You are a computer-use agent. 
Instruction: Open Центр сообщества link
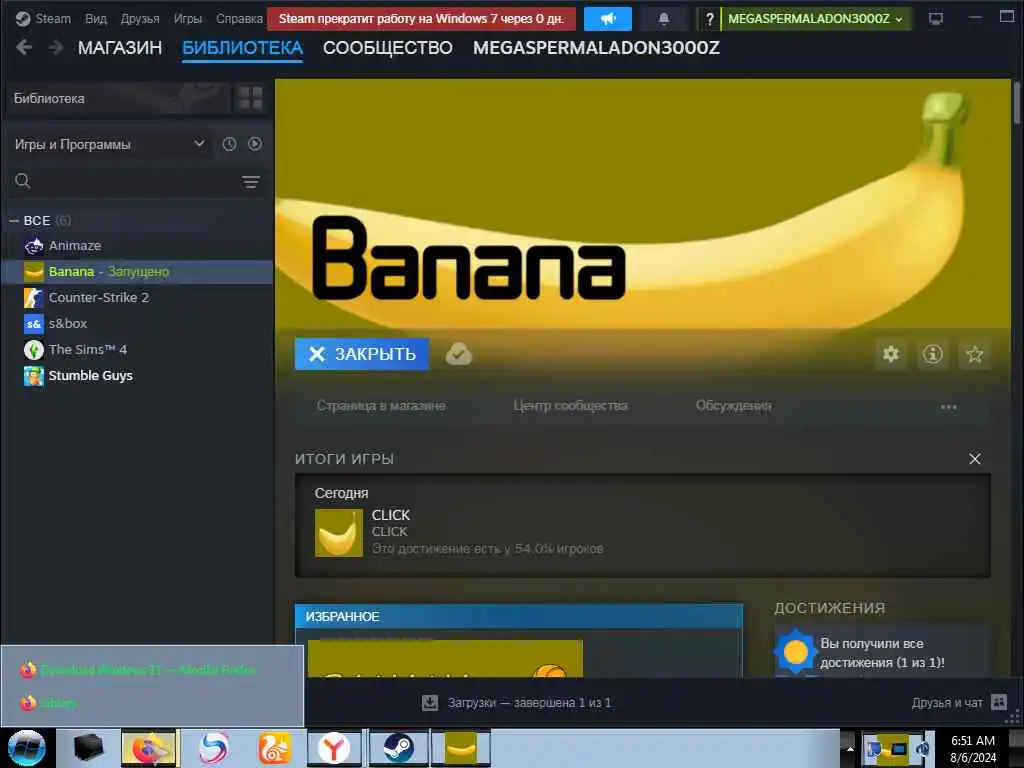click(570, 406)
